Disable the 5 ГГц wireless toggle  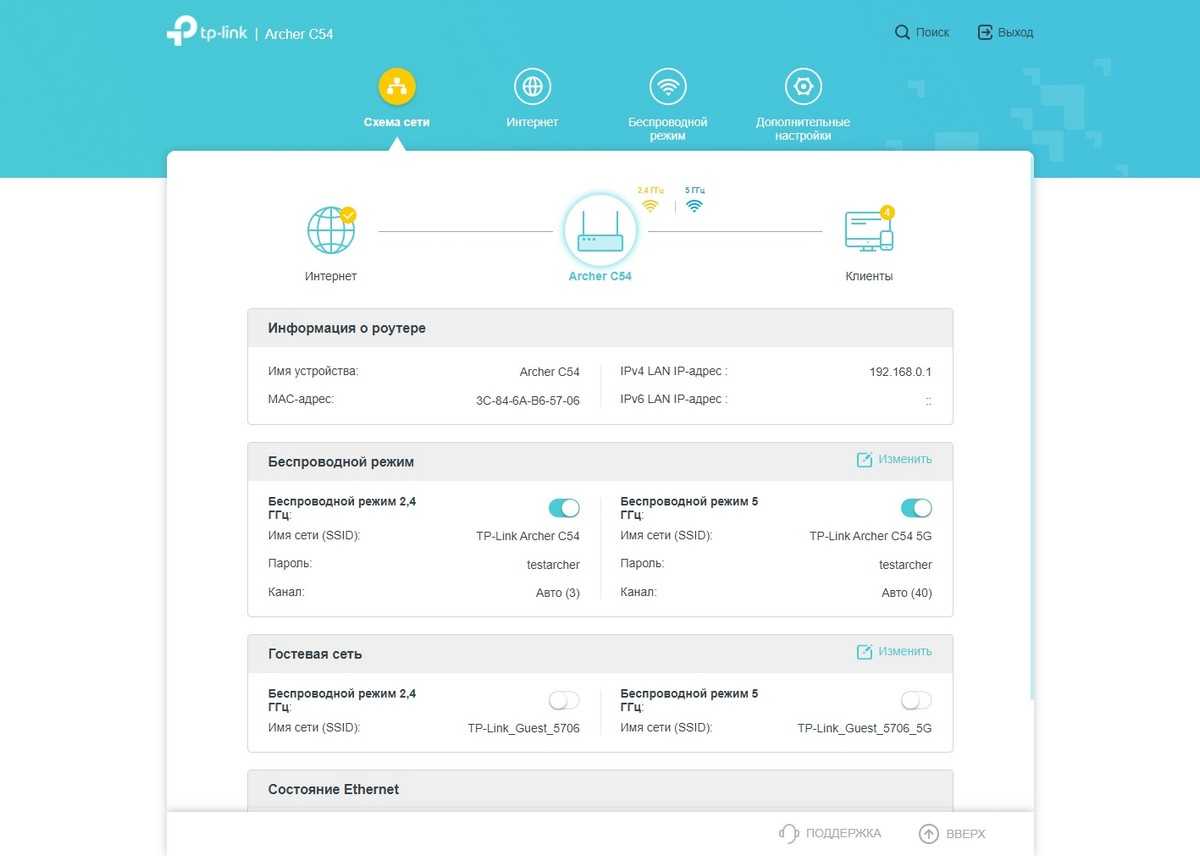(x=916, y=508)
